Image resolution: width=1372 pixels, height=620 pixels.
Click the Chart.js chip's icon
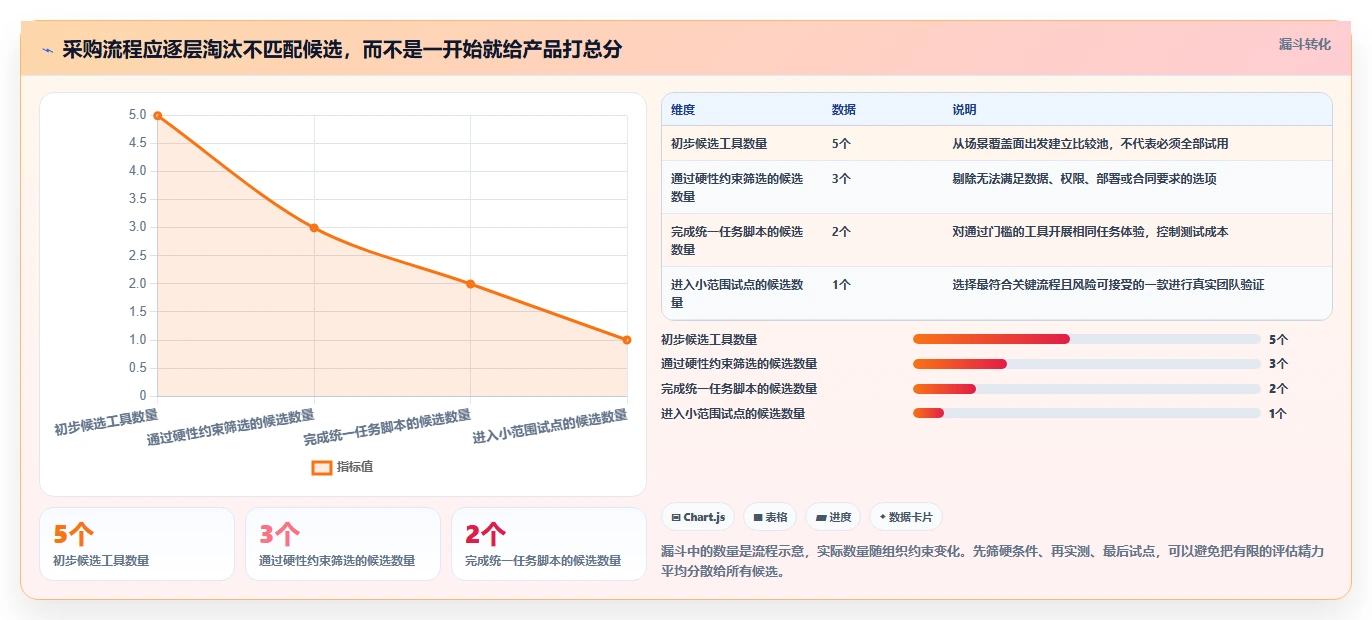click(x=676, y=518)
